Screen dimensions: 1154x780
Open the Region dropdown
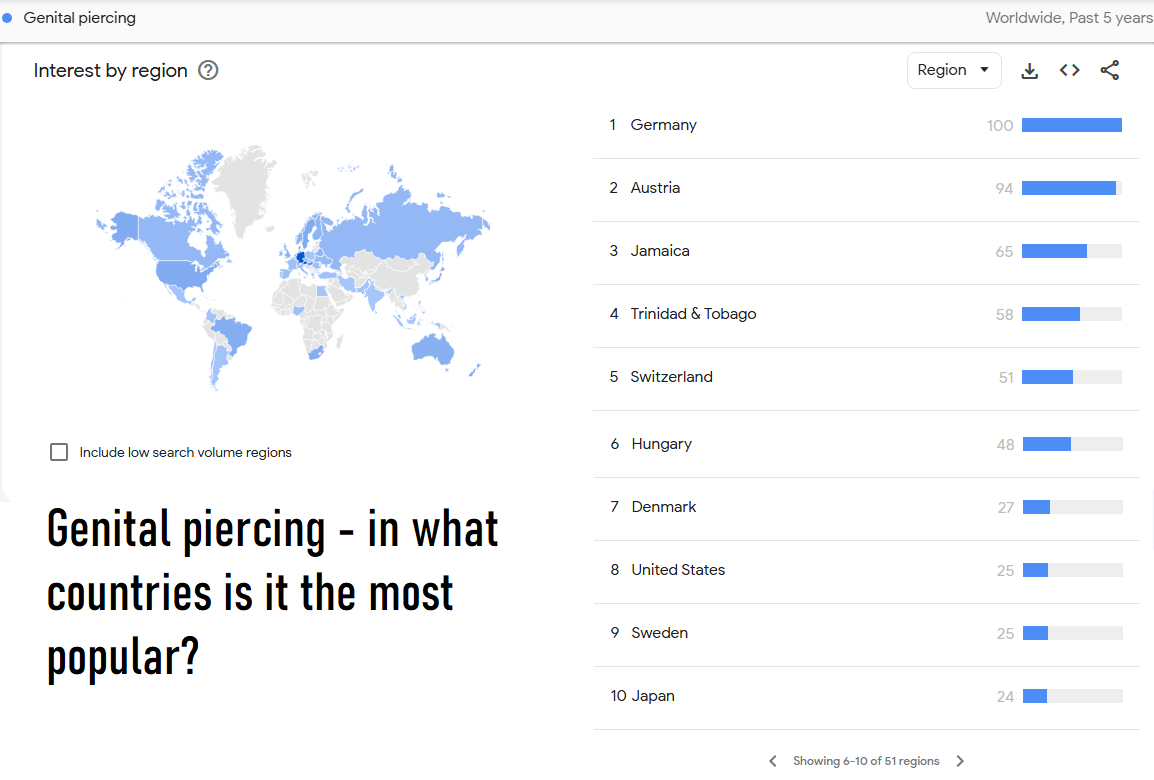click(x=954, y=71)
